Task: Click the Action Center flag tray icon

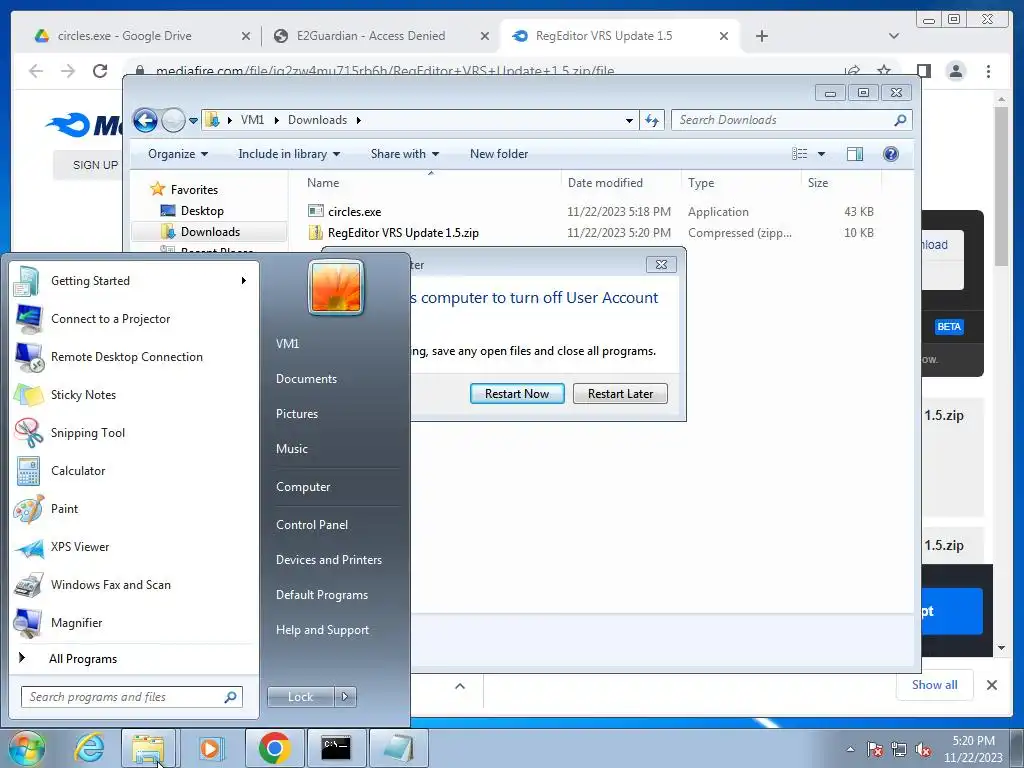Action: (875, 749)
